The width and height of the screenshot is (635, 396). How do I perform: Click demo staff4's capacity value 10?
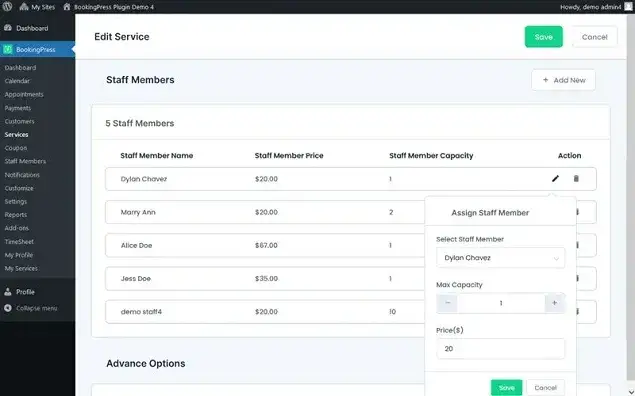pyautogui.click(x=392, y=312)
